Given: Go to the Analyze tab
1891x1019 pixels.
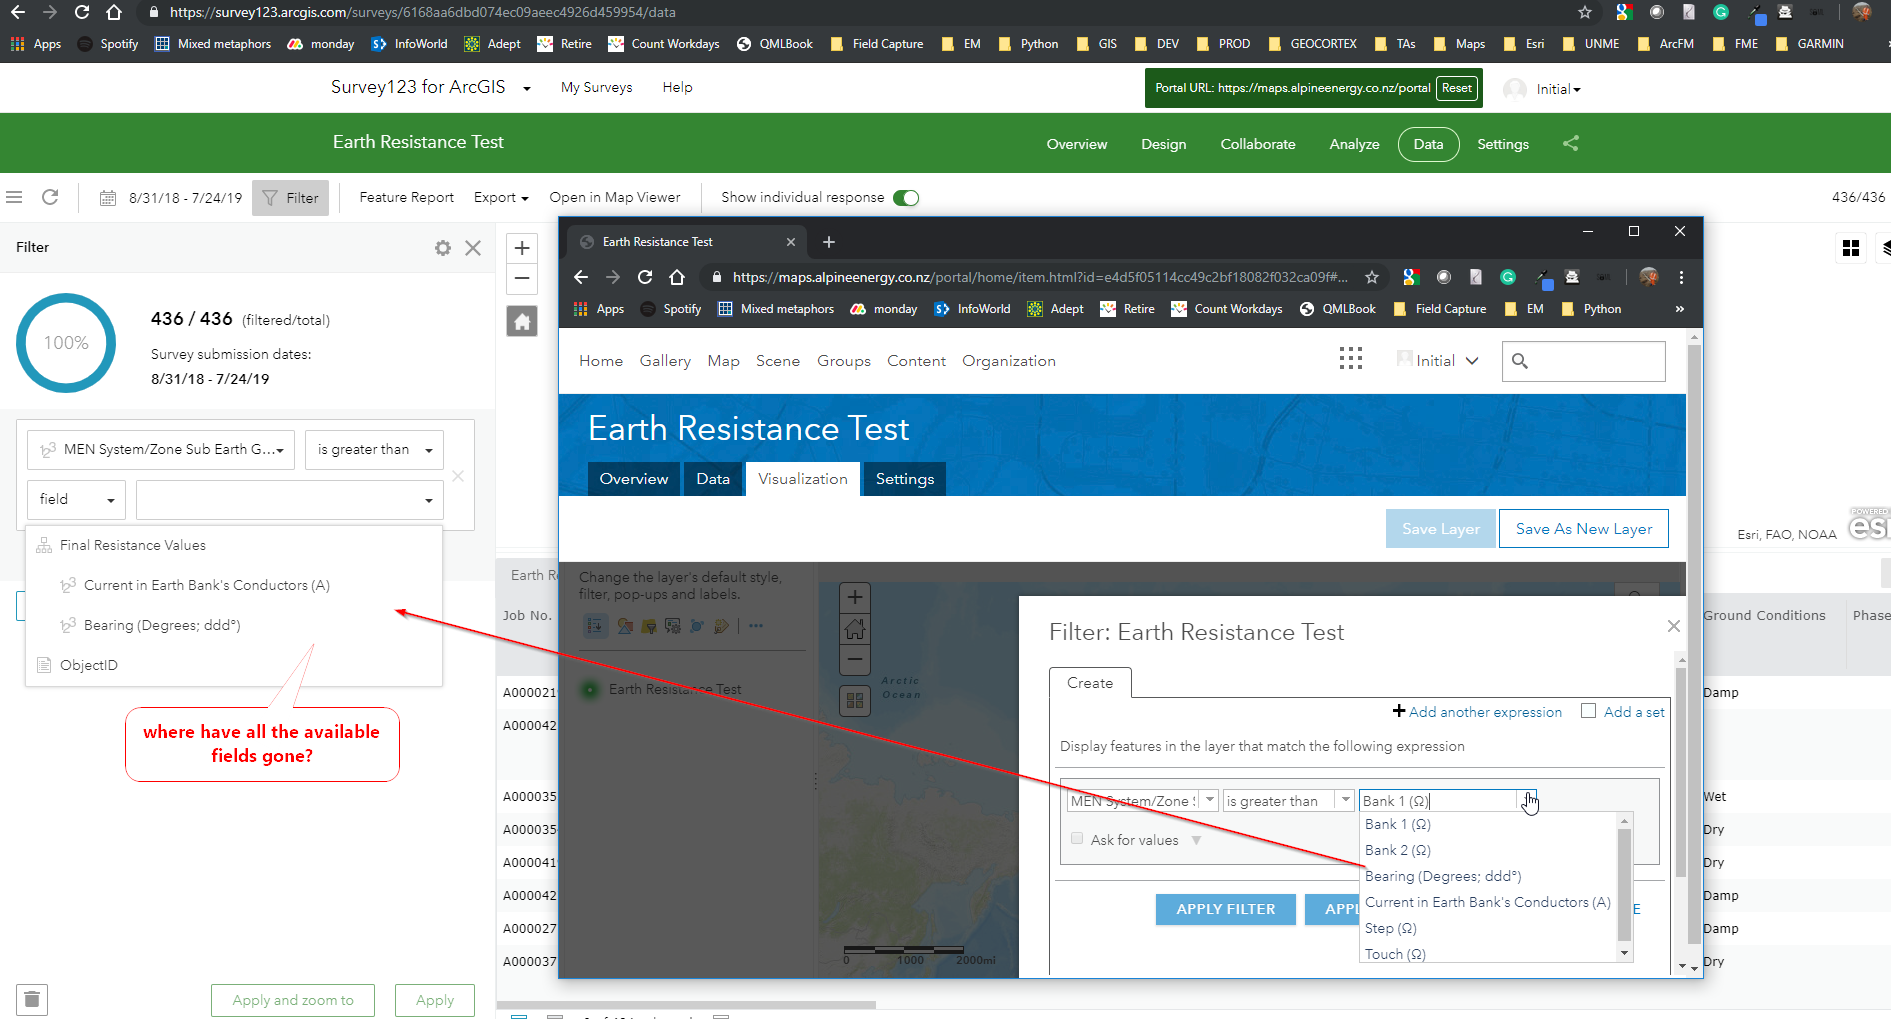Looking at the screenshot, I should pyautogui.click(x=1354, y=144).
